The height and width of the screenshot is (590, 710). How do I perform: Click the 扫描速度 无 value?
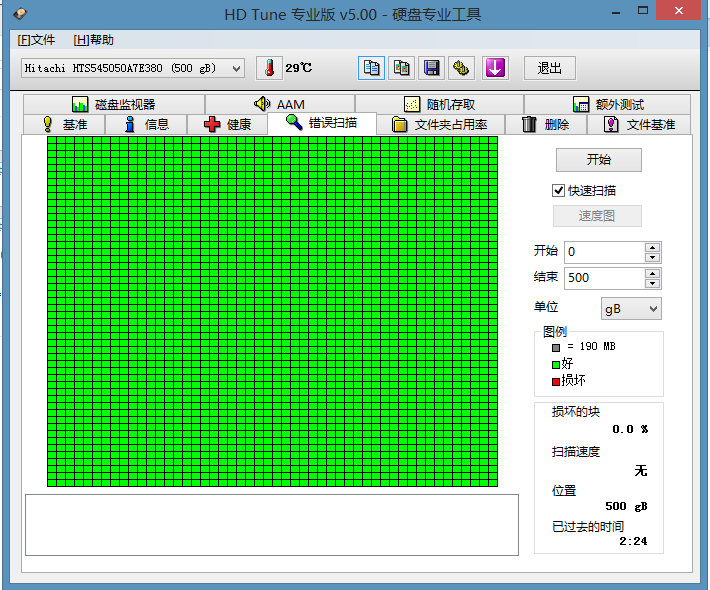[x=641, y=471]
